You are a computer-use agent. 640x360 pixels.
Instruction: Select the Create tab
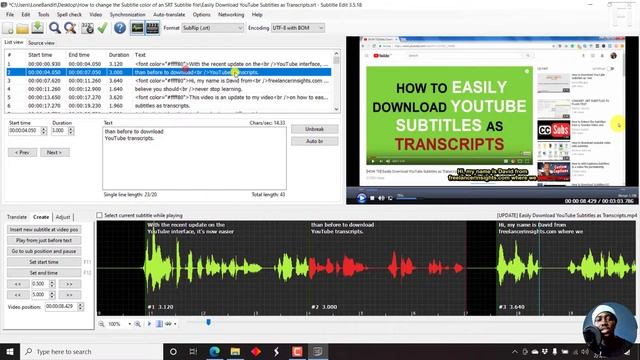(41, 217)
